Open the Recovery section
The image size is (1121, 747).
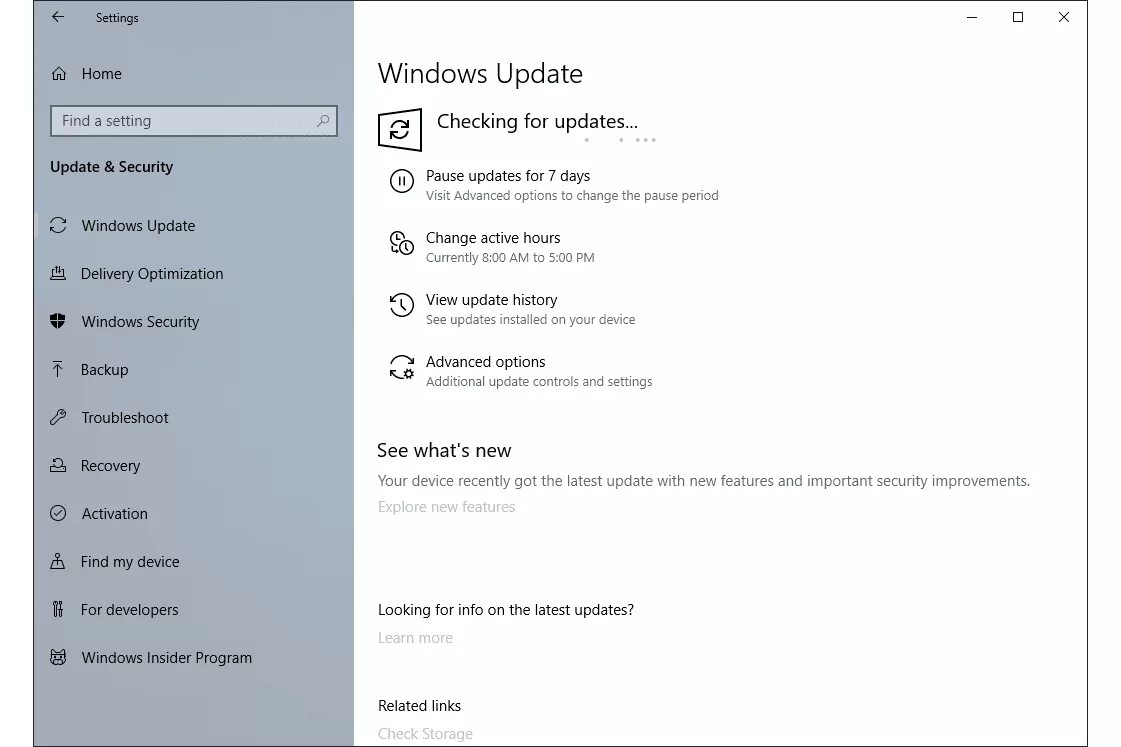coord(110,465)
